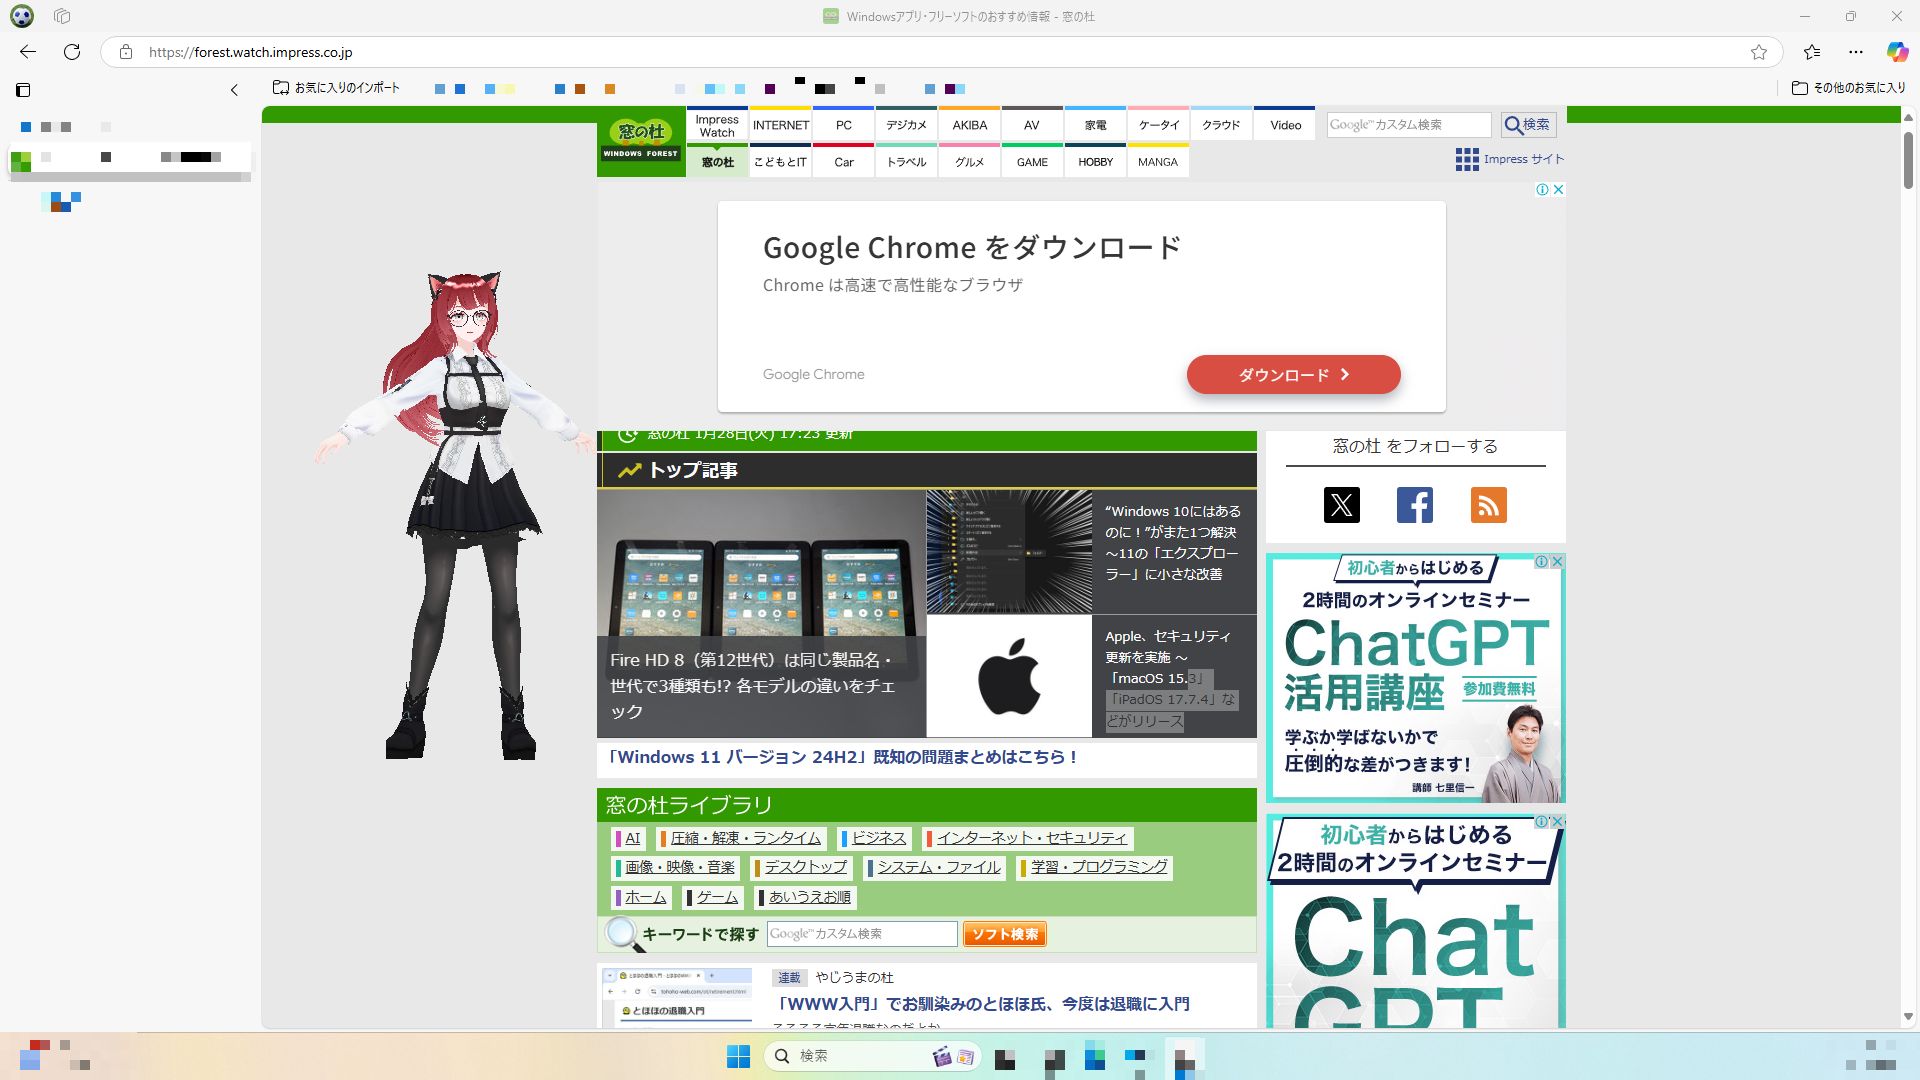1920x1080 pixels.
Task: Toggle the bookmark star for this page
Action: pos(1757,52)
